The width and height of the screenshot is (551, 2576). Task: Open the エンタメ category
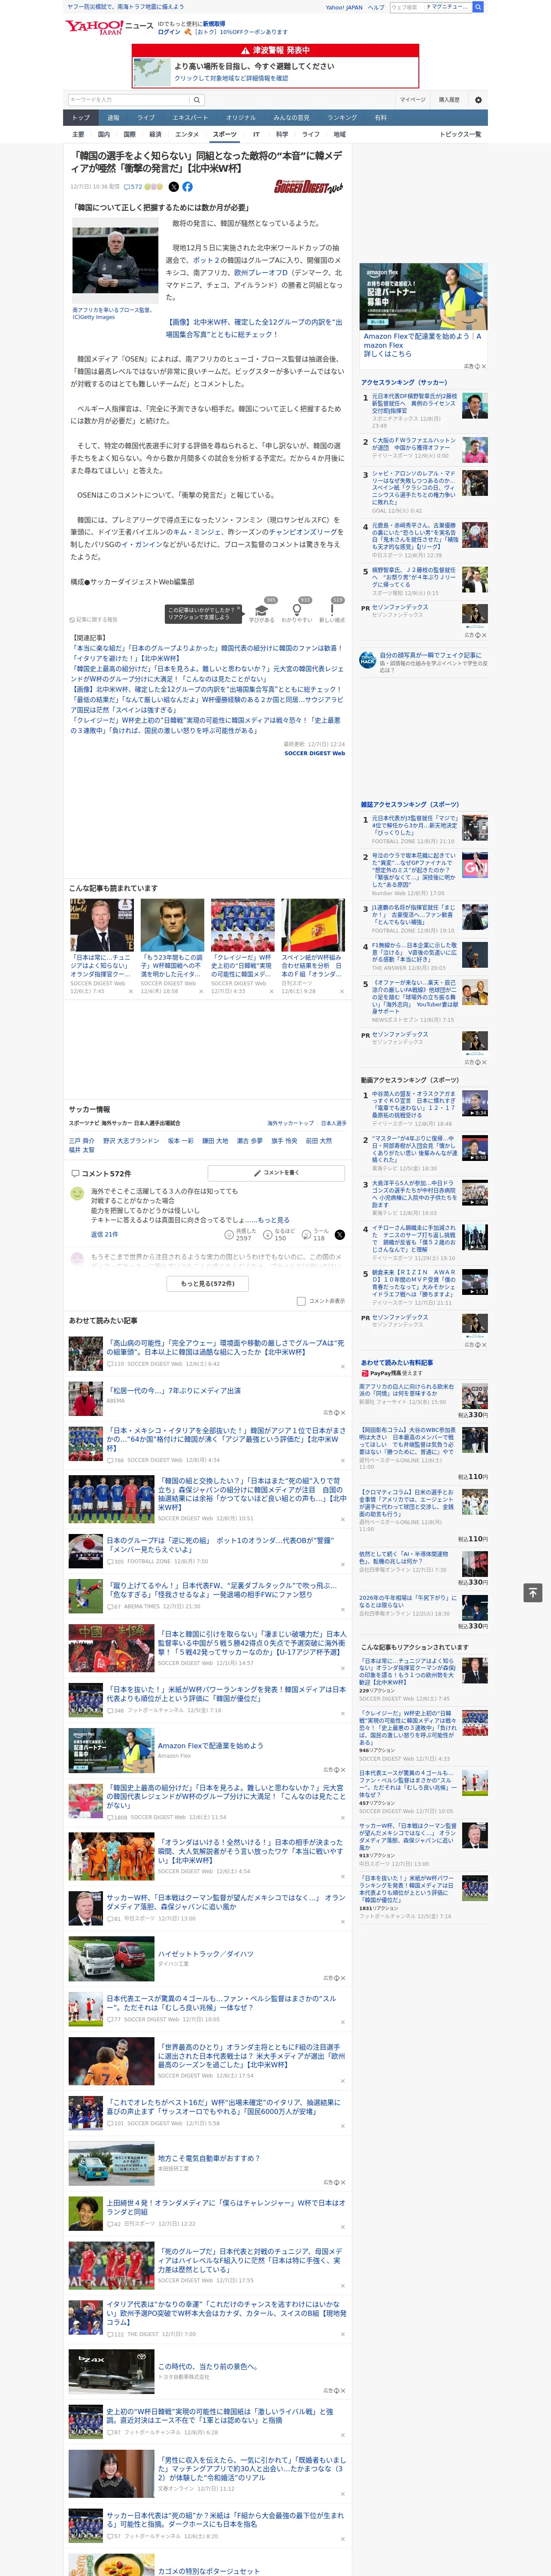pyautogui.click(x=187, y=134)
